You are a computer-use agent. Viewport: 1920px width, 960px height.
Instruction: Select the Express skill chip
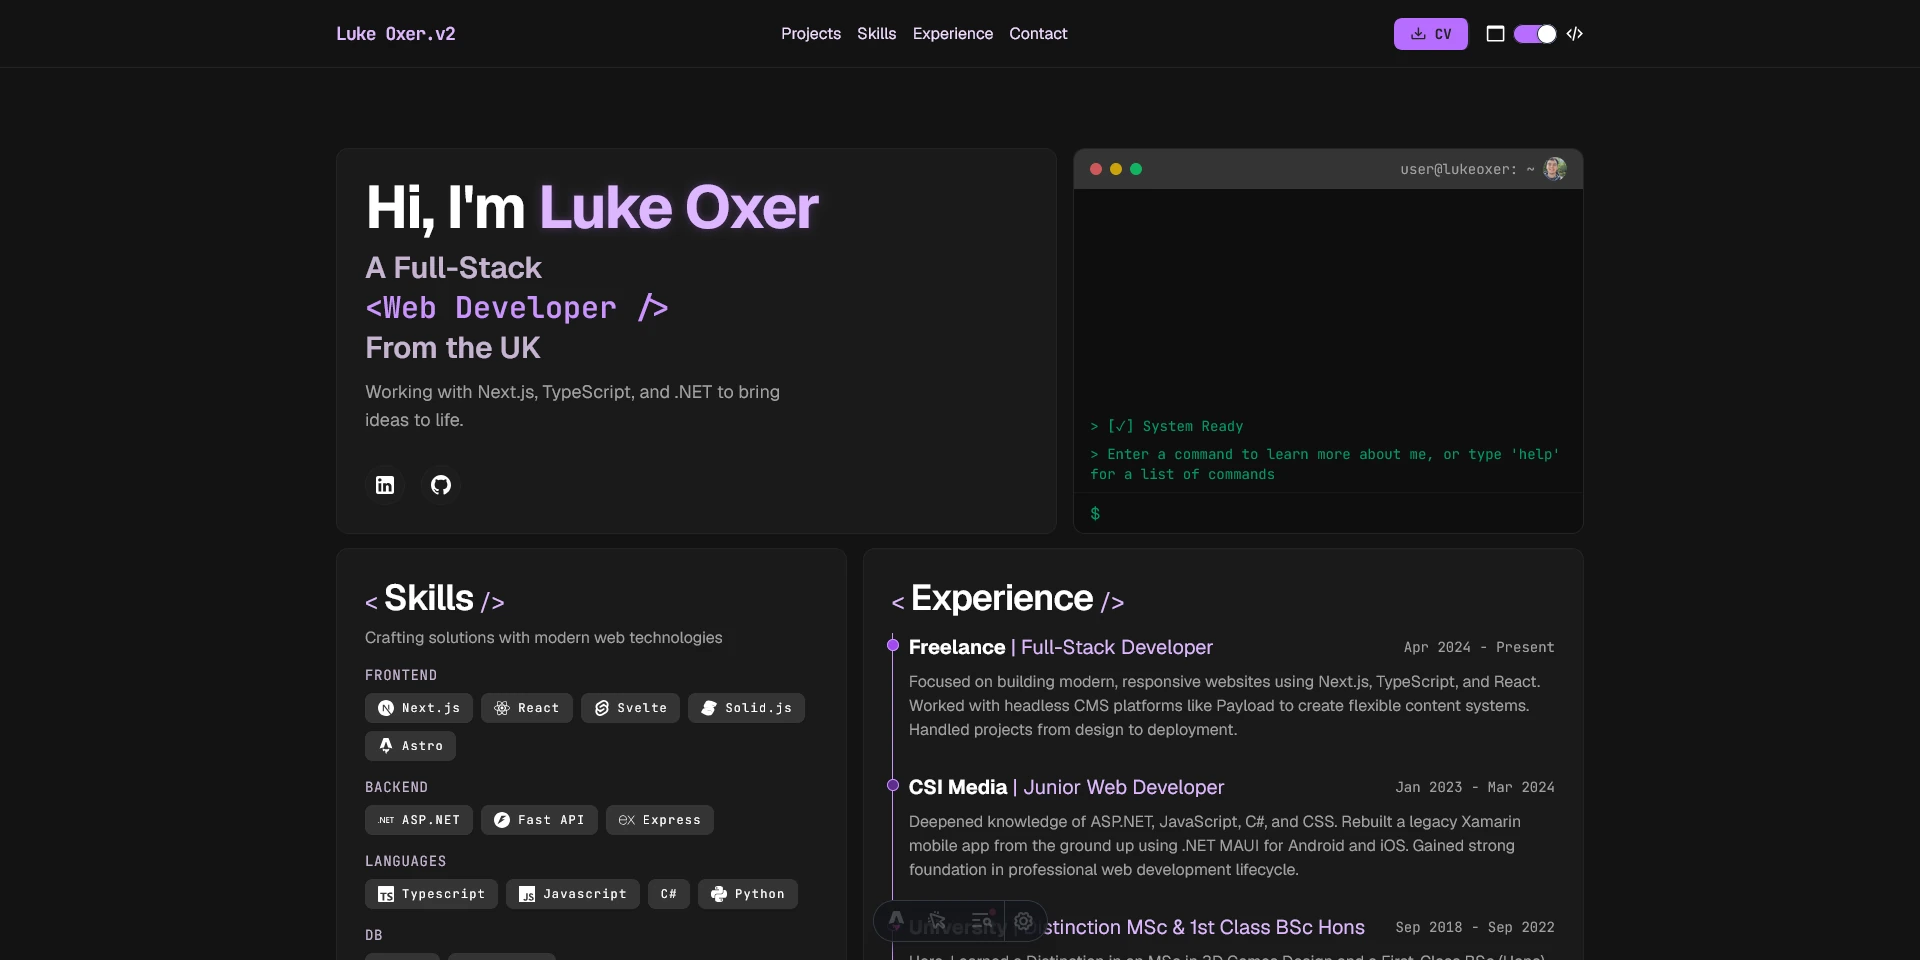pyautogui.click(x=660, y=820)
